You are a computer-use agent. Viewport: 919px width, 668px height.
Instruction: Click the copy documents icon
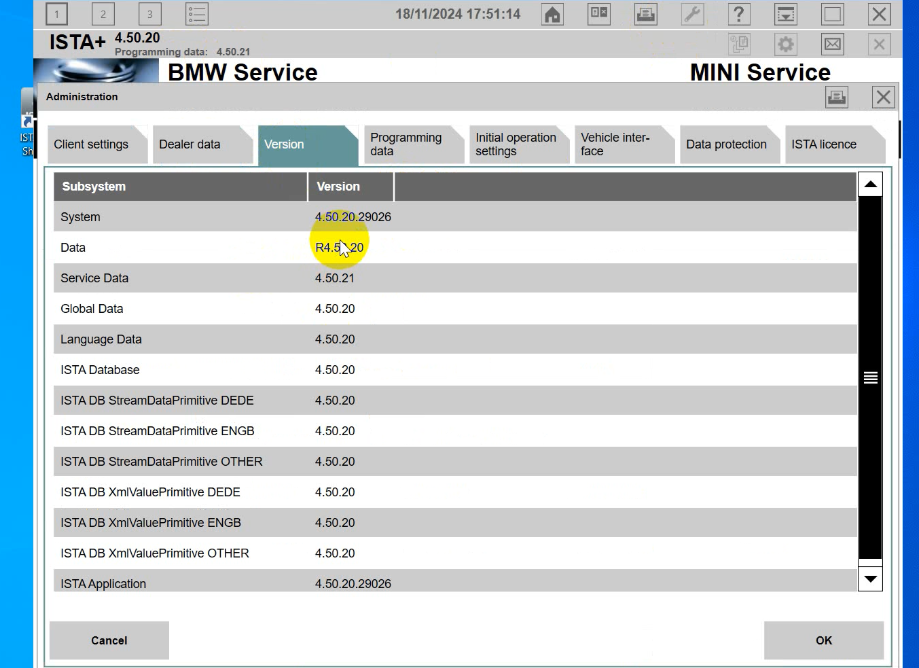coord(739,44)
